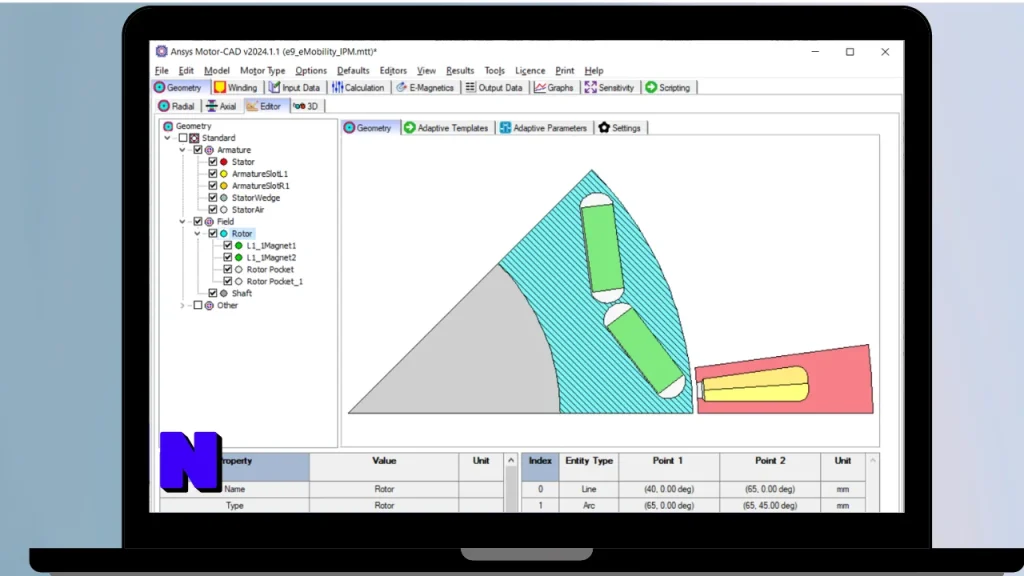Open the View menu
The image size is (1024, 576).
(426, 71)
